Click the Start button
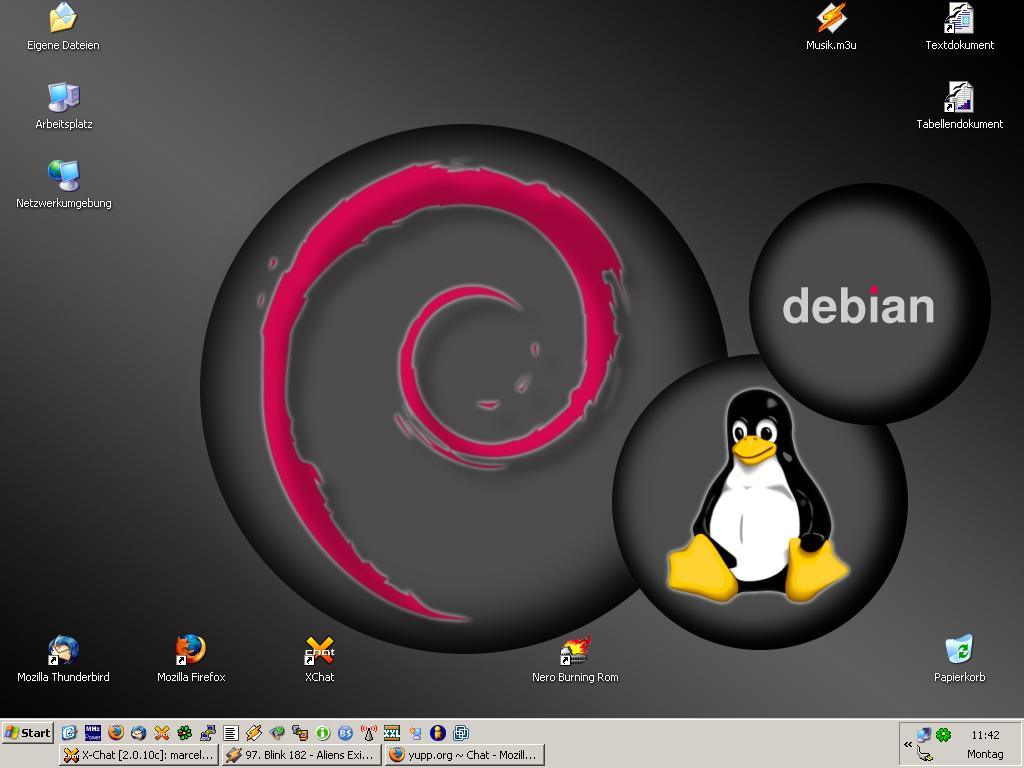 point(27,733)
